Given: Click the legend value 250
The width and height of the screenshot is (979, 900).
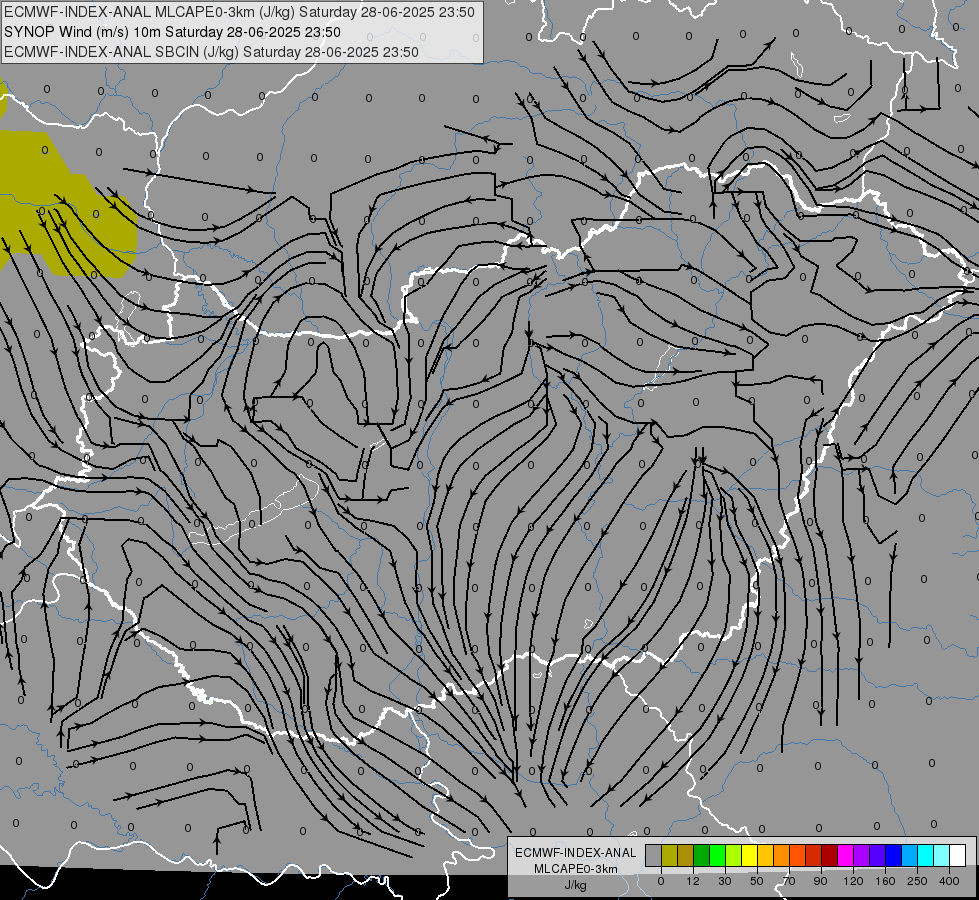Looking at the screenshot, I should (917, 881).
